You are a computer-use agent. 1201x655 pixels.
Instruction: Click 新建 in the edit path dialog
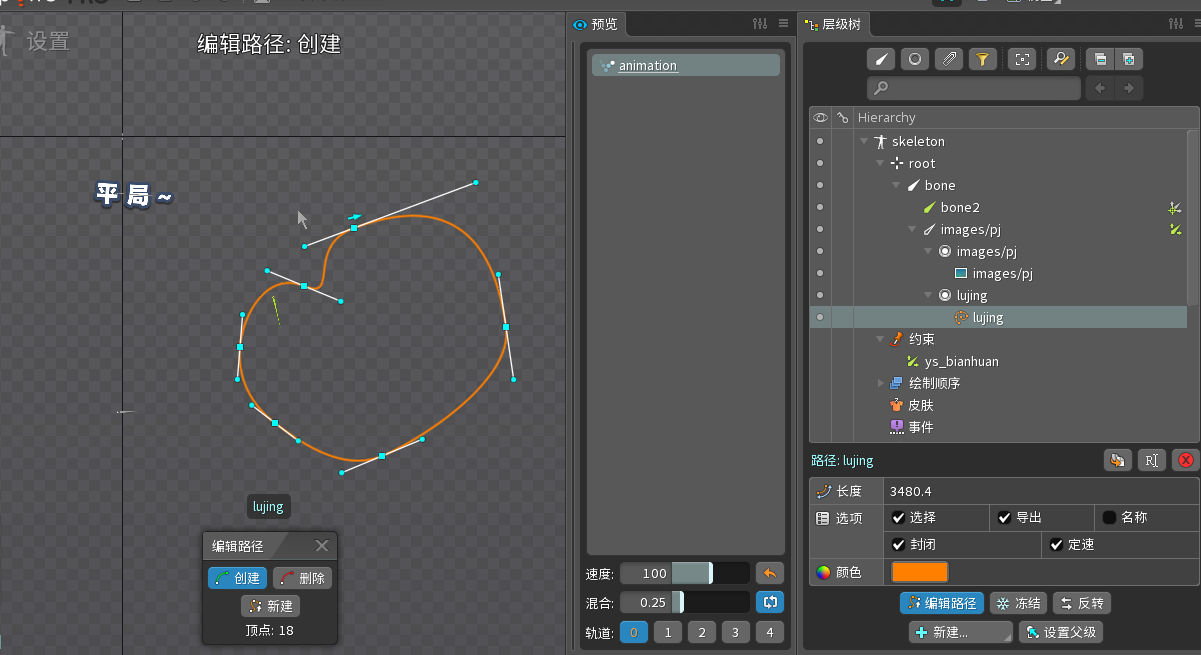coord(270,606)
